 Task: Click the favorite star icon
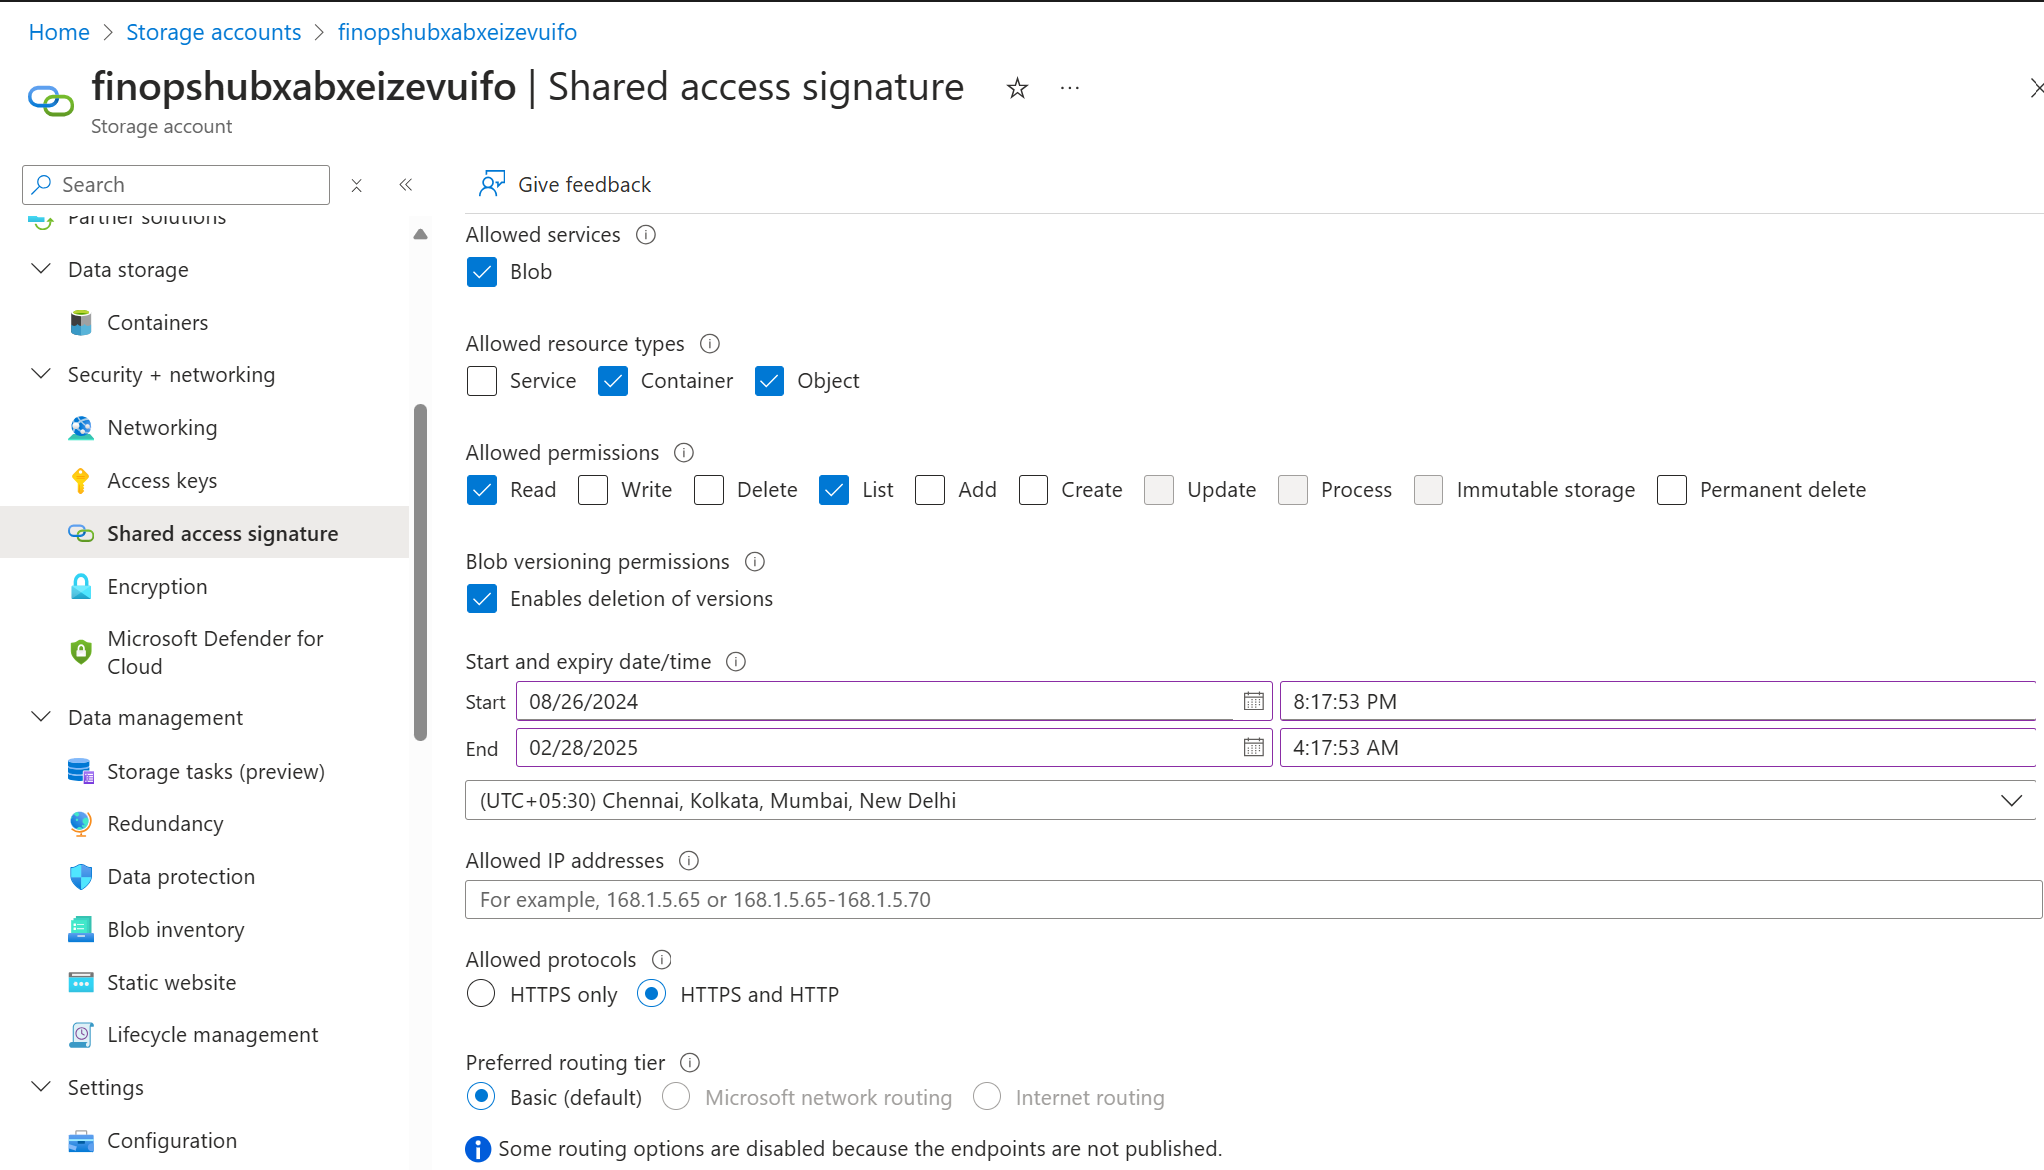point(1017,88)
